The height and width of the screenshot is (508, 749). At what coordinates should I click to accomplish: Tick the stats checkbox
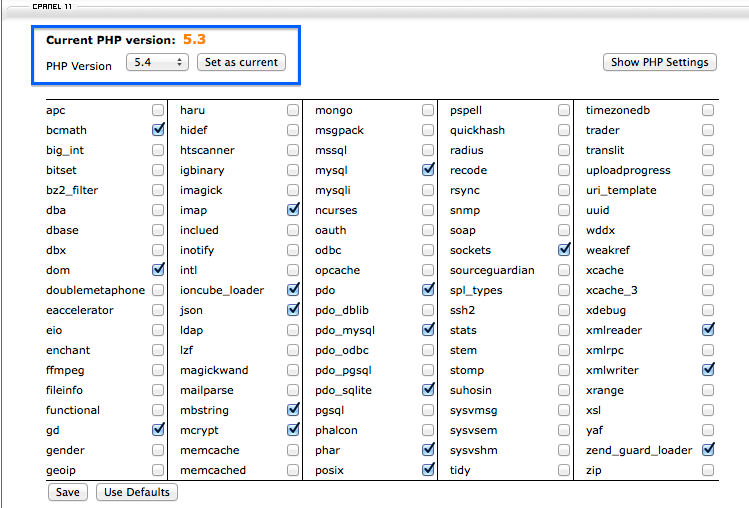(564, 330)
